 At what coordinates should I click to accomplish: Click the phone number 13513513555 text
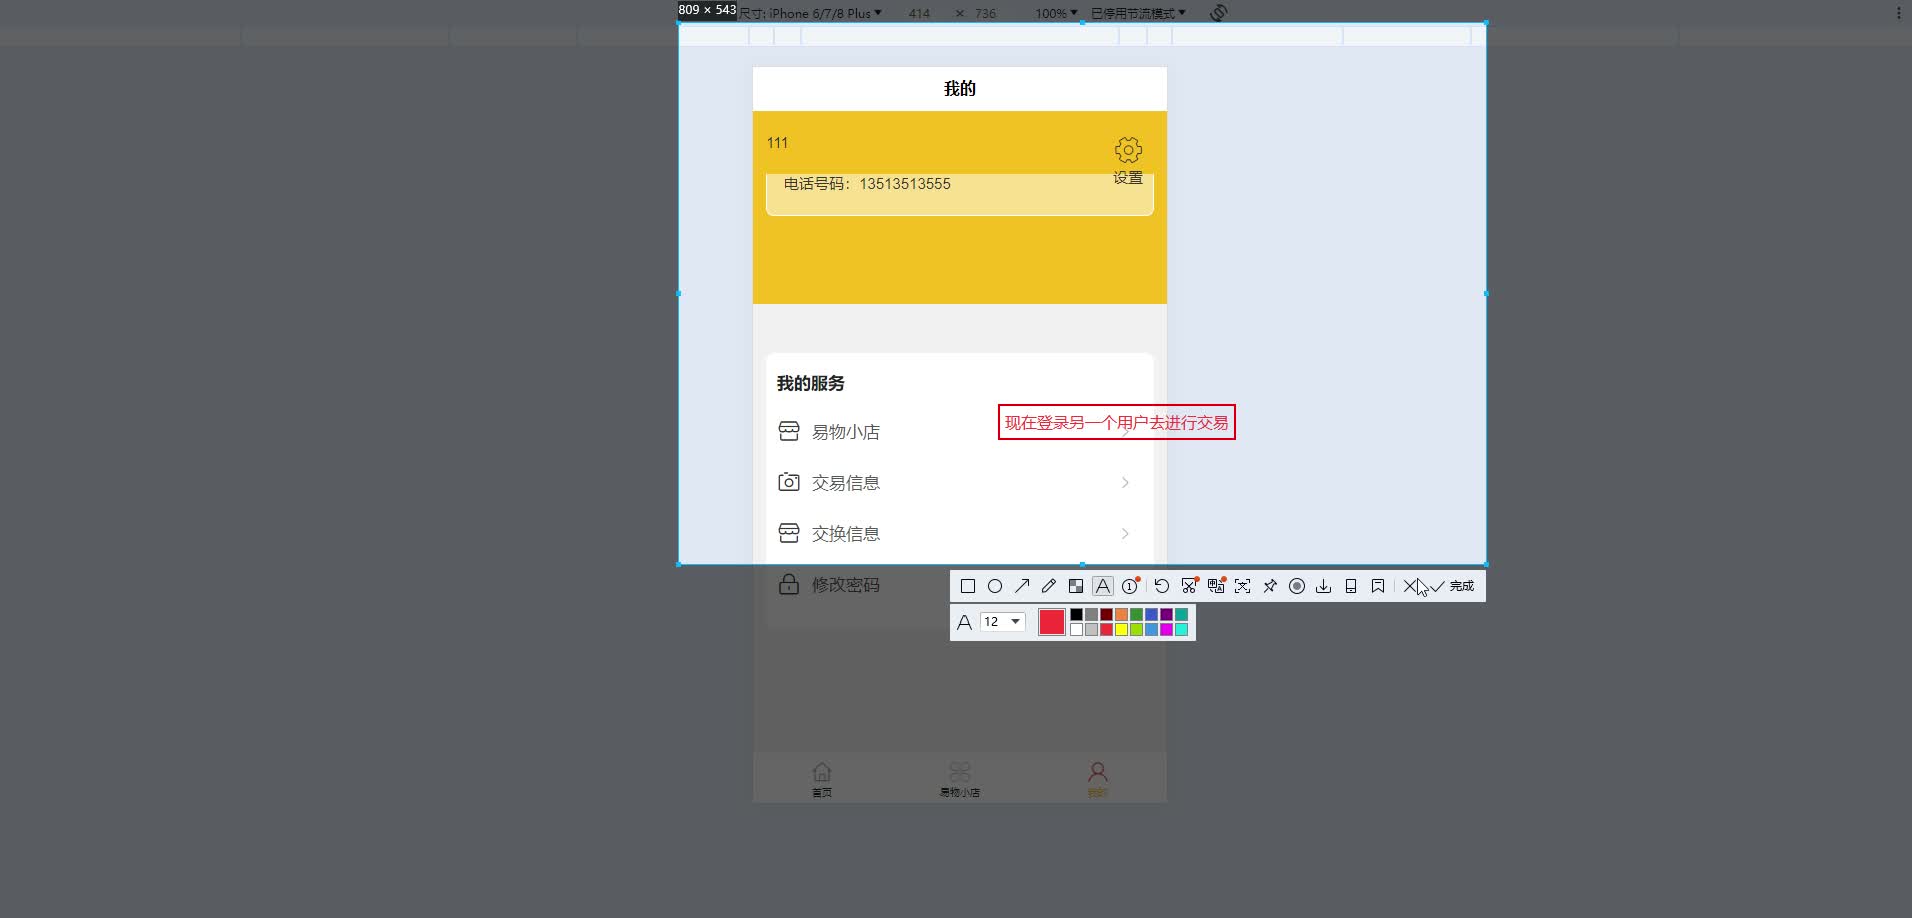pyautogui.click(x=905, y=184)
